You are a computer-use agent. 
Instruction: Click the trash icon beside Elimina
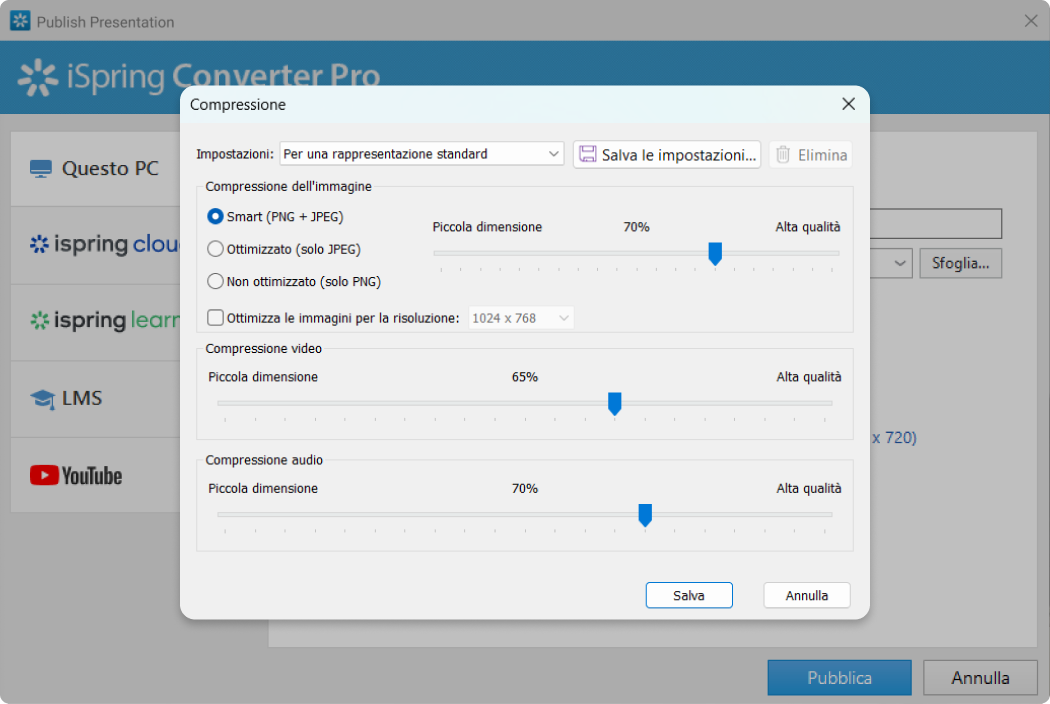783,155
